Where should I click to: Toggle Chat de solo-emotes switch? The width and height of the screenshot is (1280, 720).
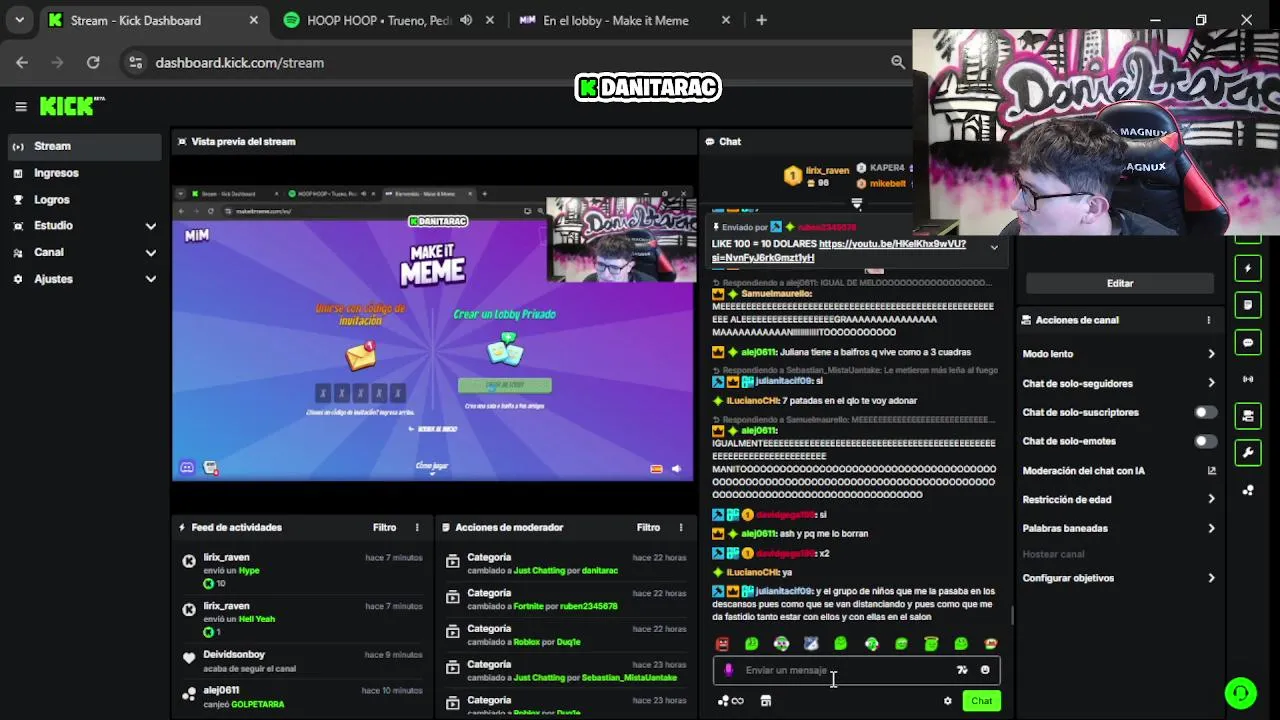1206,441
